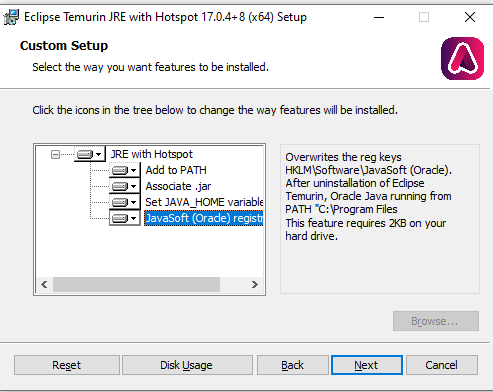Click the feature description starting 'Overwrites the reg keys'
The height and width of the screenshot is (392, 493).
(368, 183)
